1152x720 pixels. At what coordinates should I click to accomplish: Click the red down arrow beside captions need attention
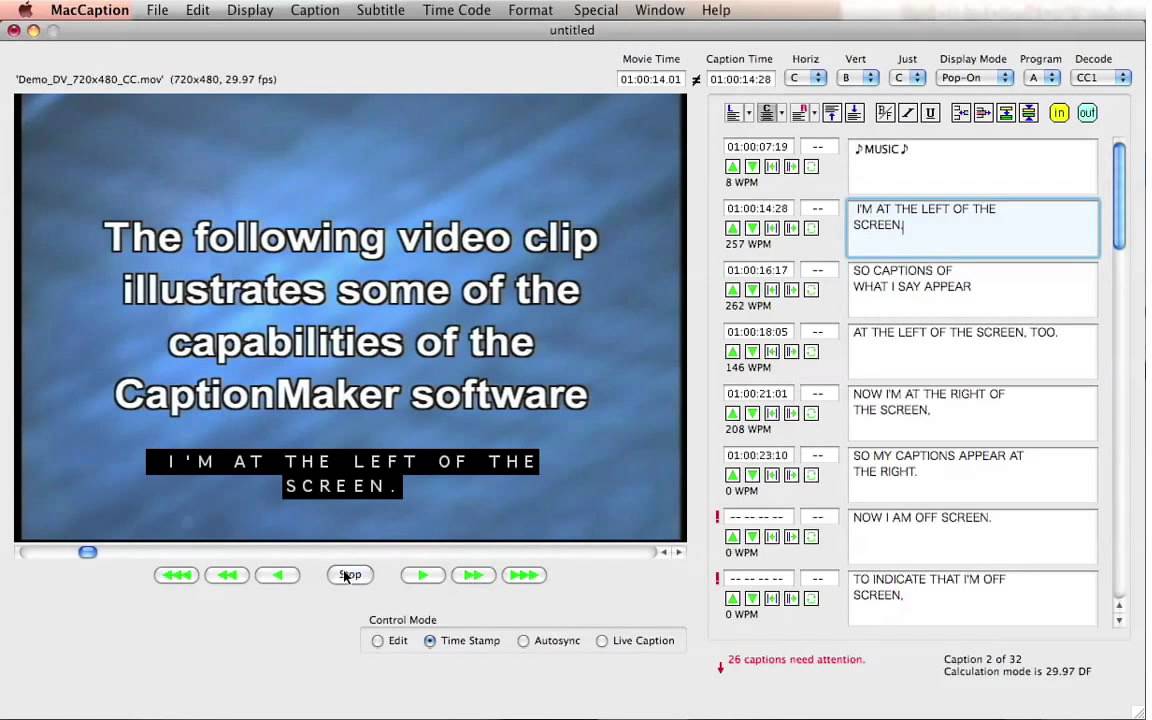tap(721, 666)
